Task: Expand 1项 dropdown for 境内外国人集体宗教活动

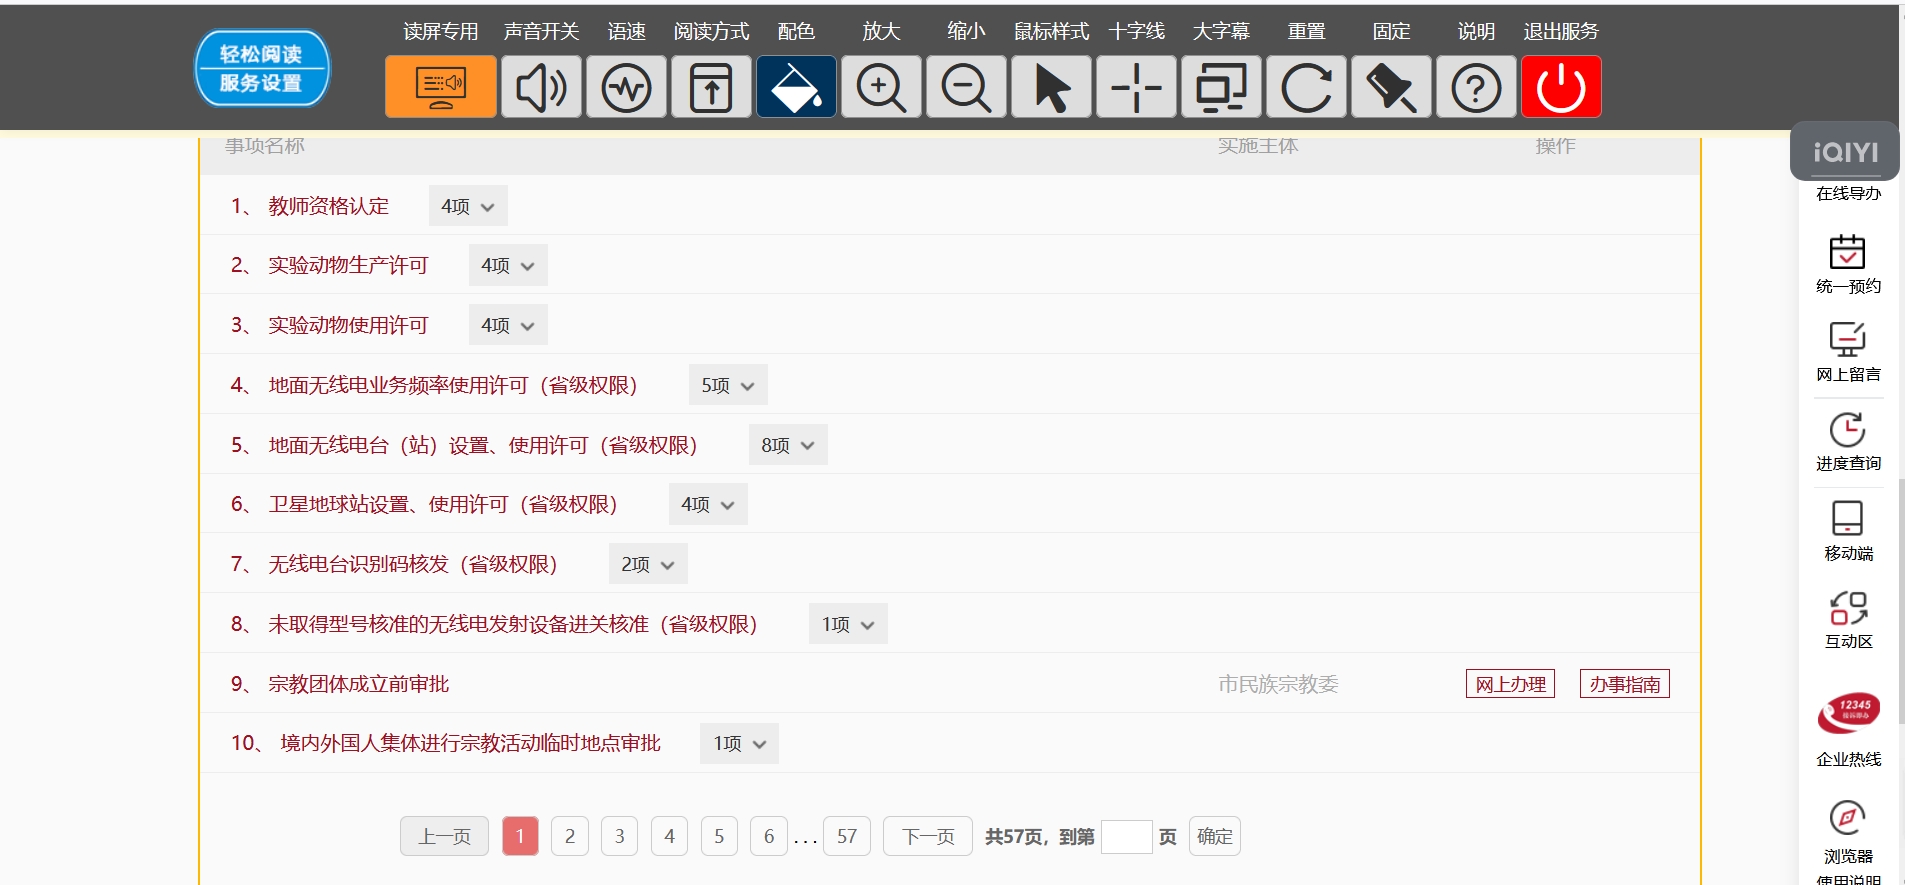Action: coord(739,743)
